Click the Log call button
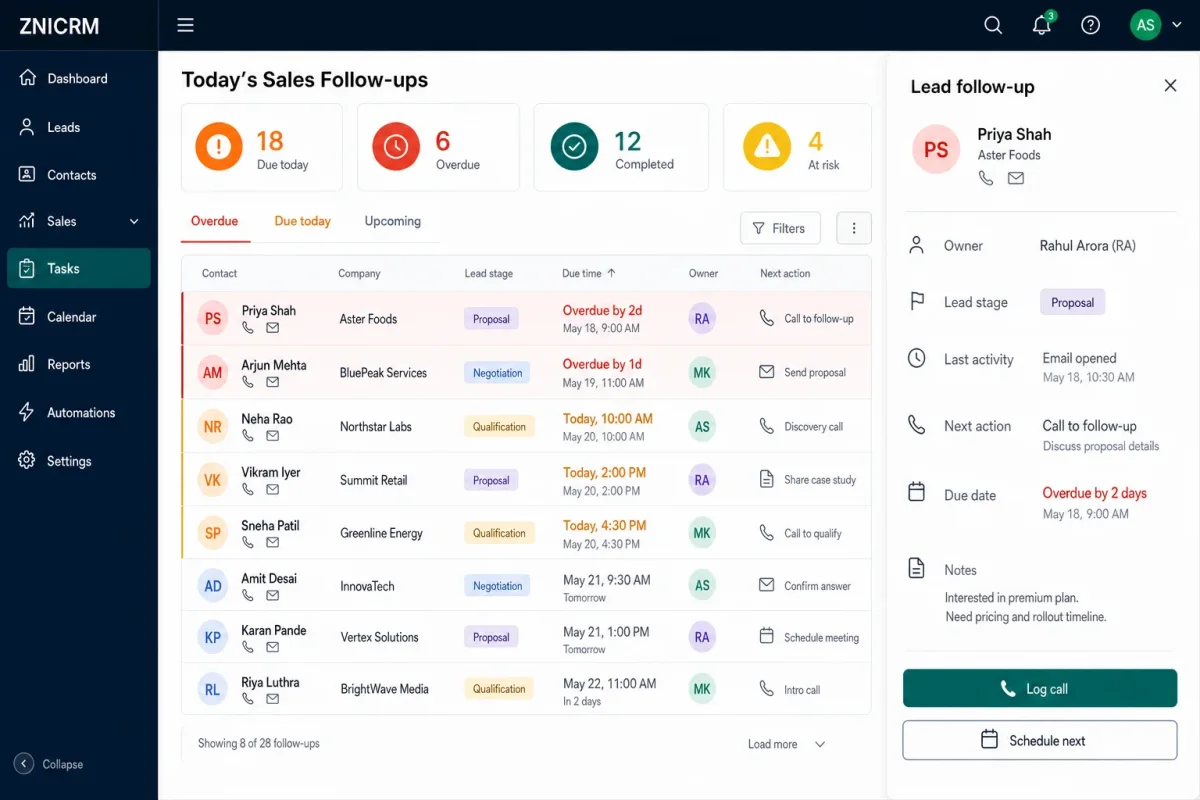1200x800 pixels. [1040, 688]
